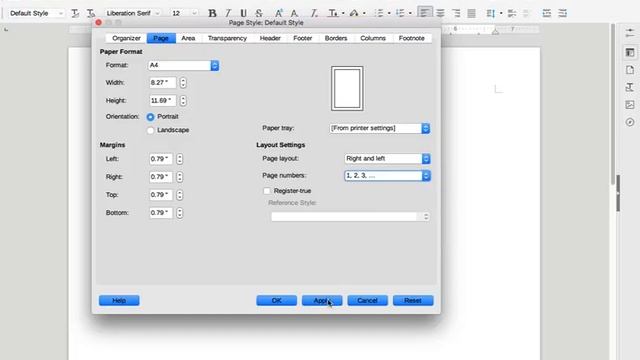
Task: Open the Paper tray dropdown
Action: 380,128
